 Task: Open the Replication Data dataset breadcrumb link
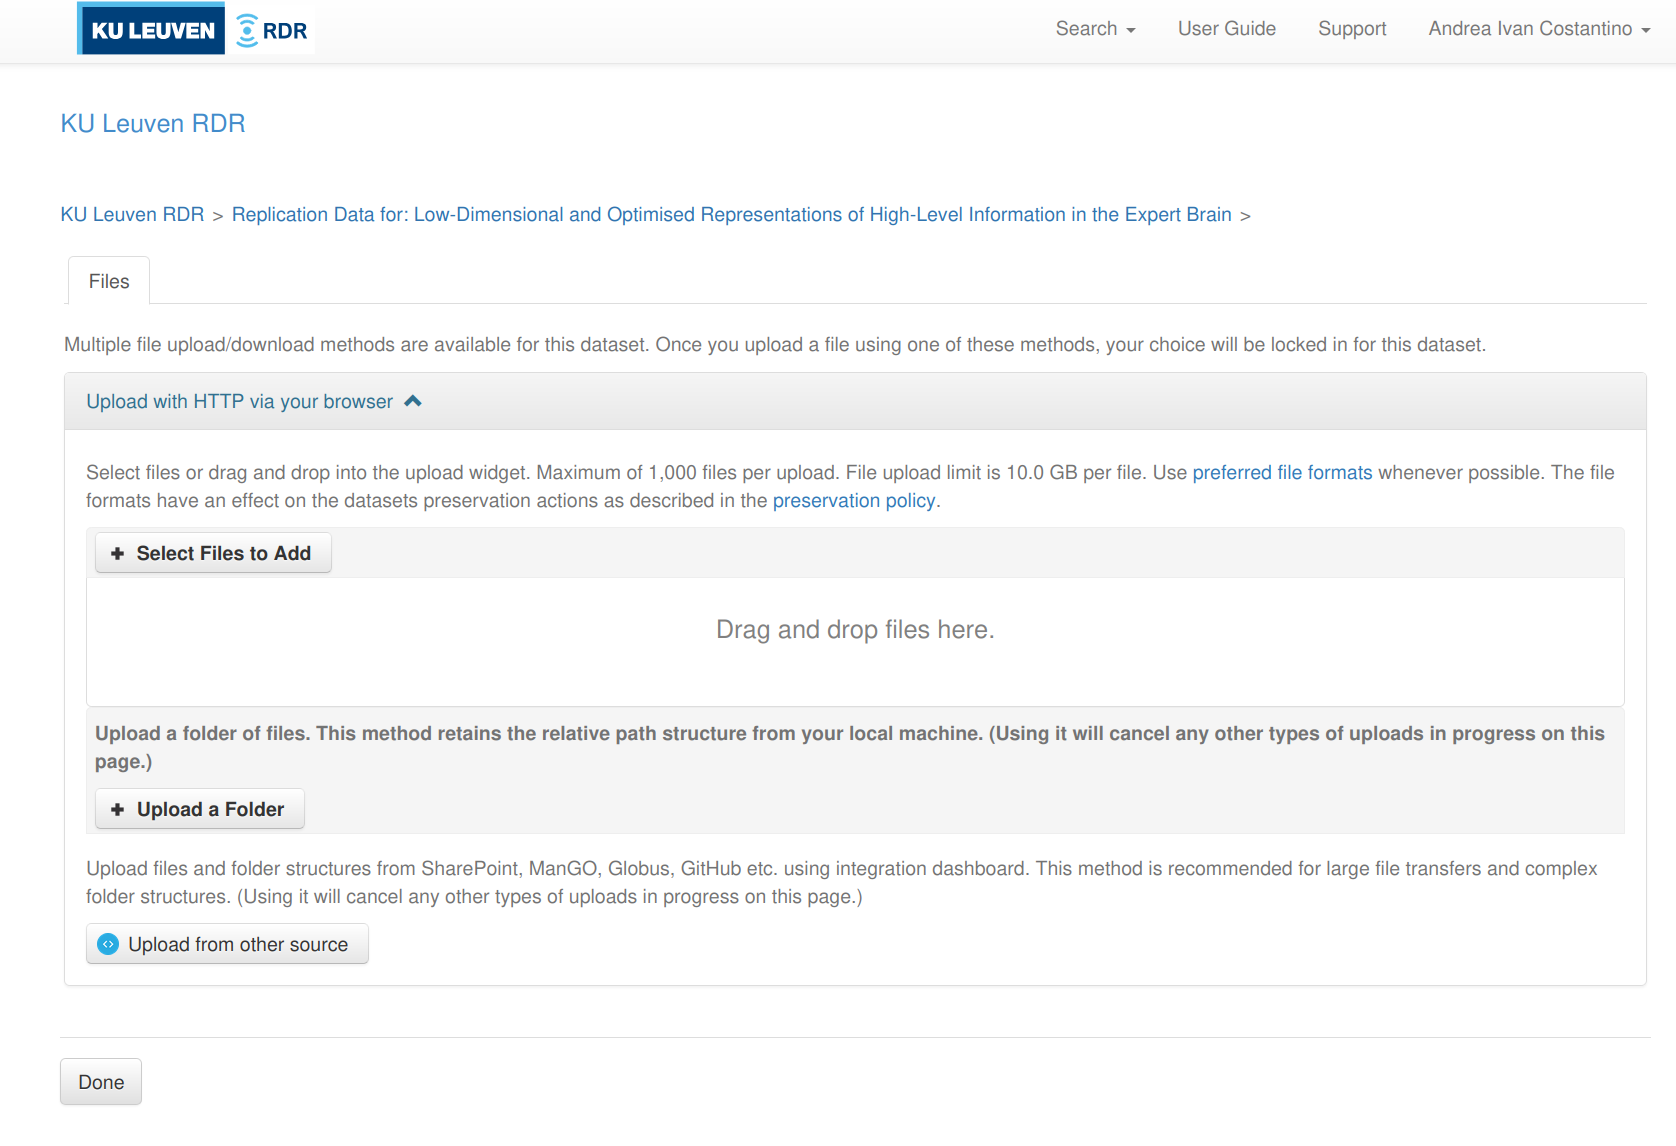coord(731,215)
